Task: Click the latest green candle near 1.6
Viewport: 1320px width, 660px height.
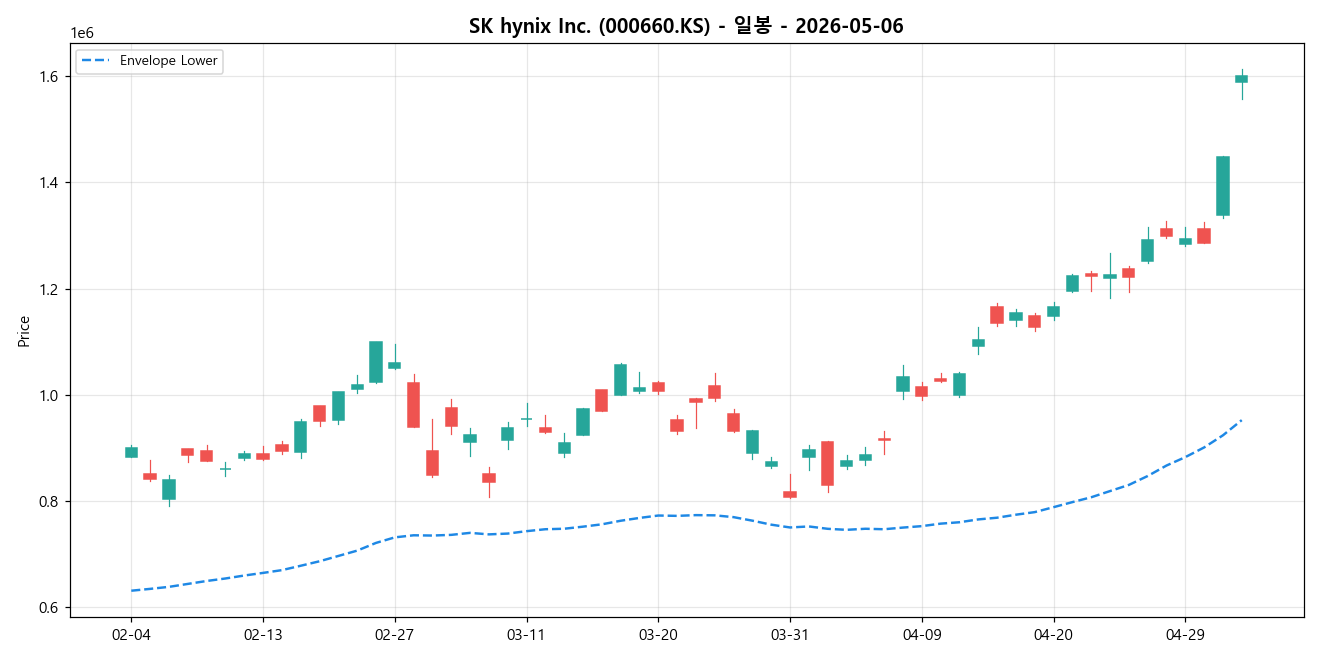Action: (1241, 79)
